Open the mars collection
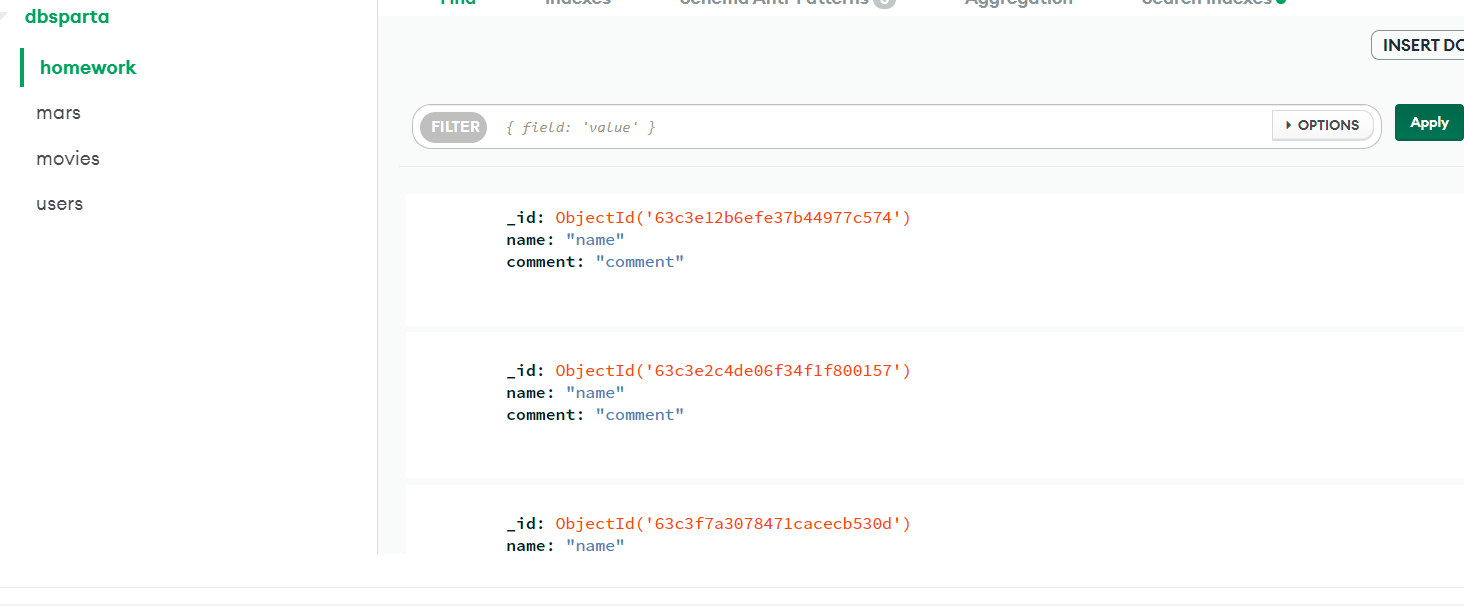The width and height of the screenshot is (1464, 606). click(58, 113)
